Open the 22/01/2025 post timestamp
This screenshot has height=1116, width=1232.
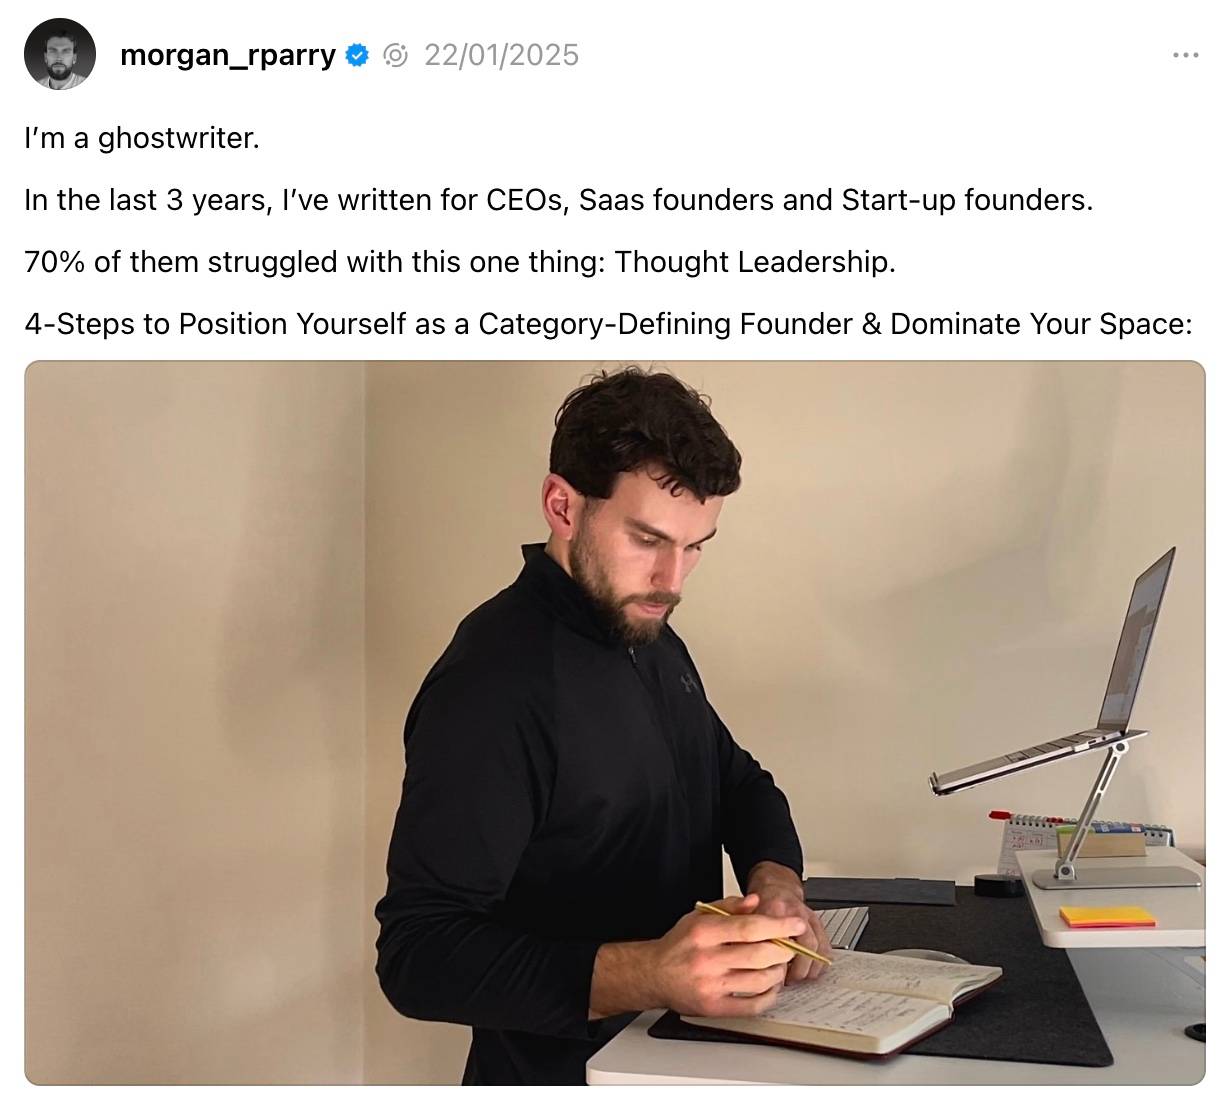[501, 55]
